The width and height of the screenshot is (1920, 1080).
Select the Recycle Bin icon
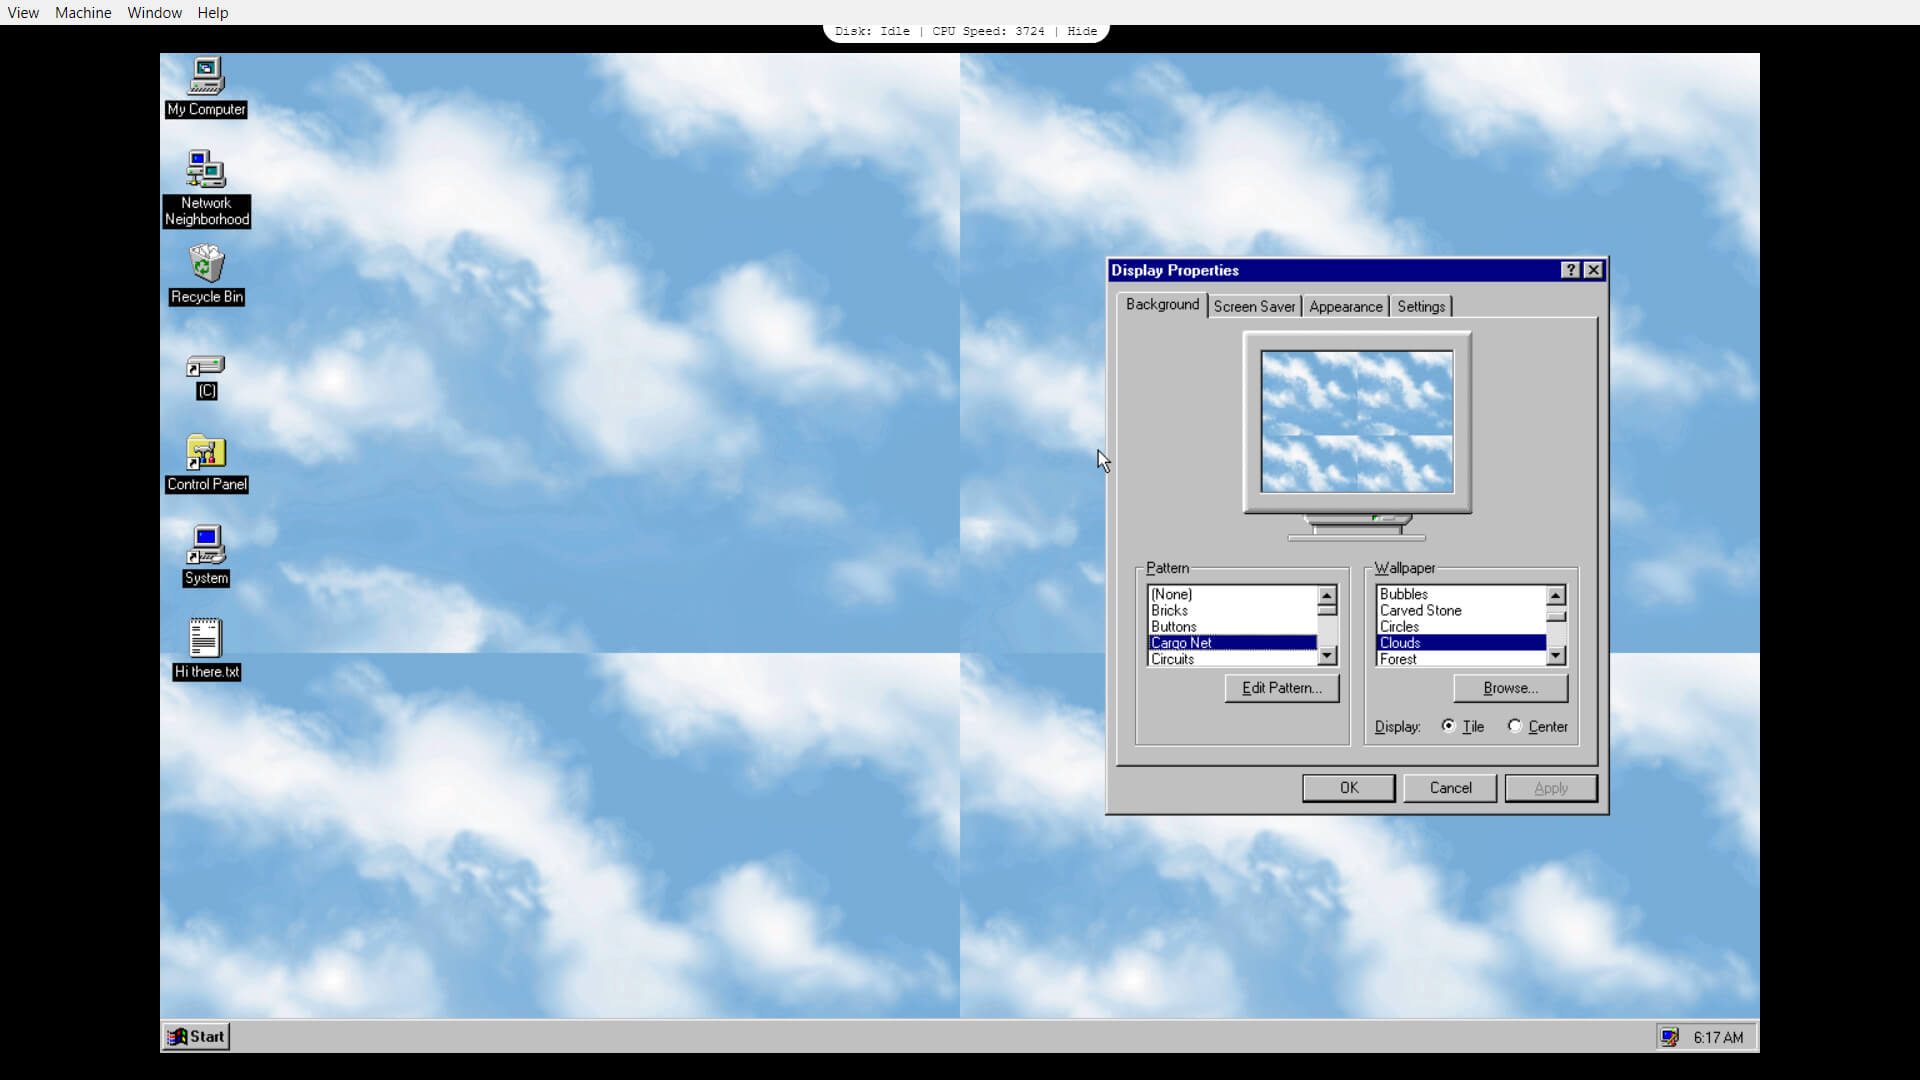pyautogui.click(x=206, y=275)
